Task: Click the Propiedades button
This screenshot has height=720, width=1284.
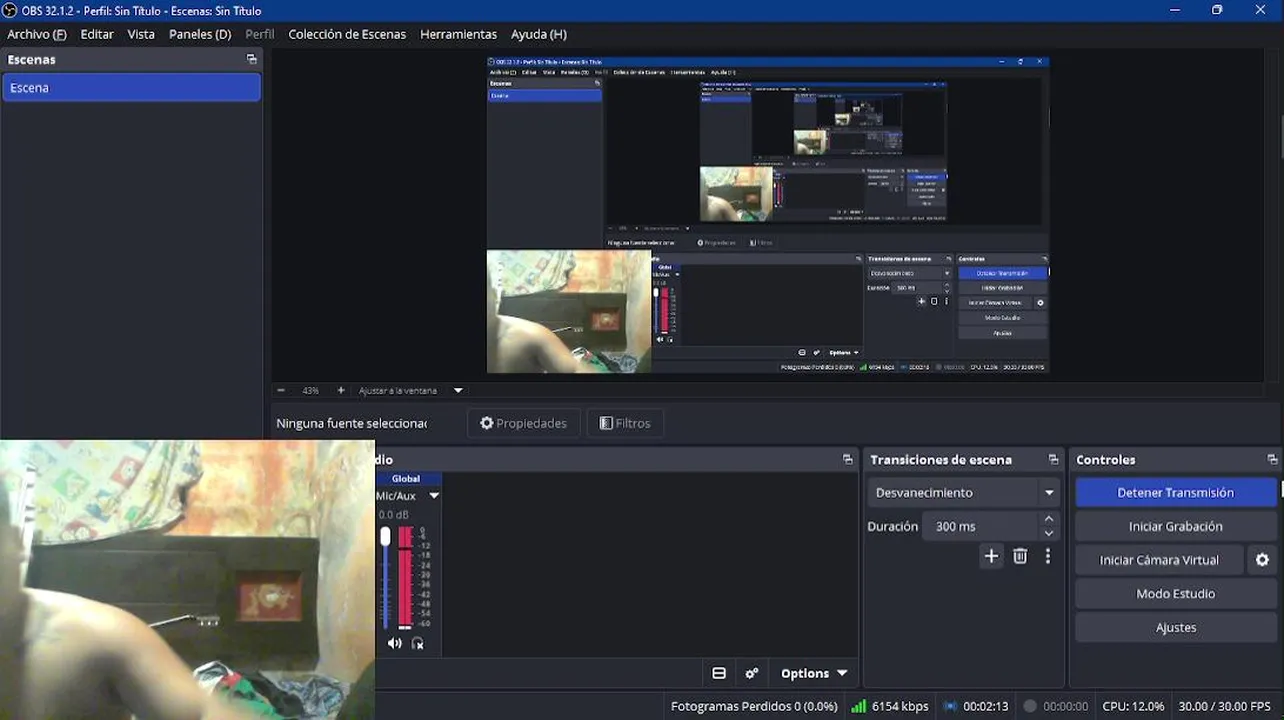Action: 523,423
